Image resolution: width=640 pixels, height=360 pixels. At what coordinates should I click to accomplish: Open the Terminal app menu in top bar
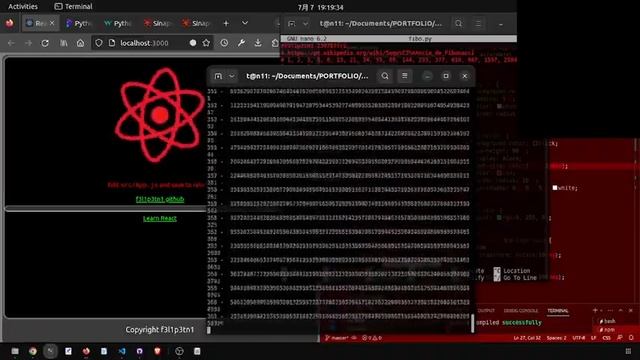tap(73, 7)
